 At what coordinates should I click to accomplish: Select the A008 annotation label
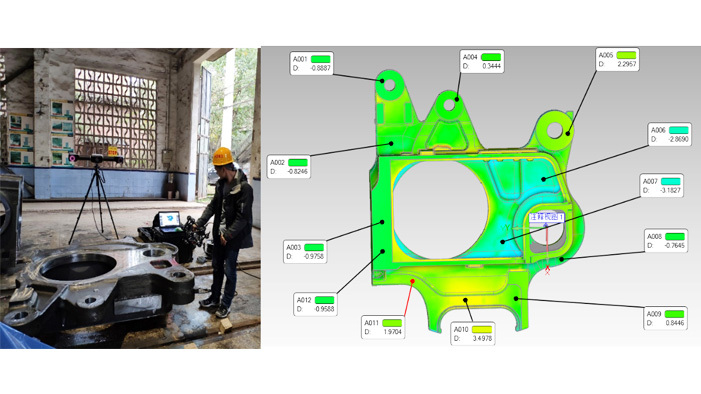pyautogui.click(x=666, y=241)
